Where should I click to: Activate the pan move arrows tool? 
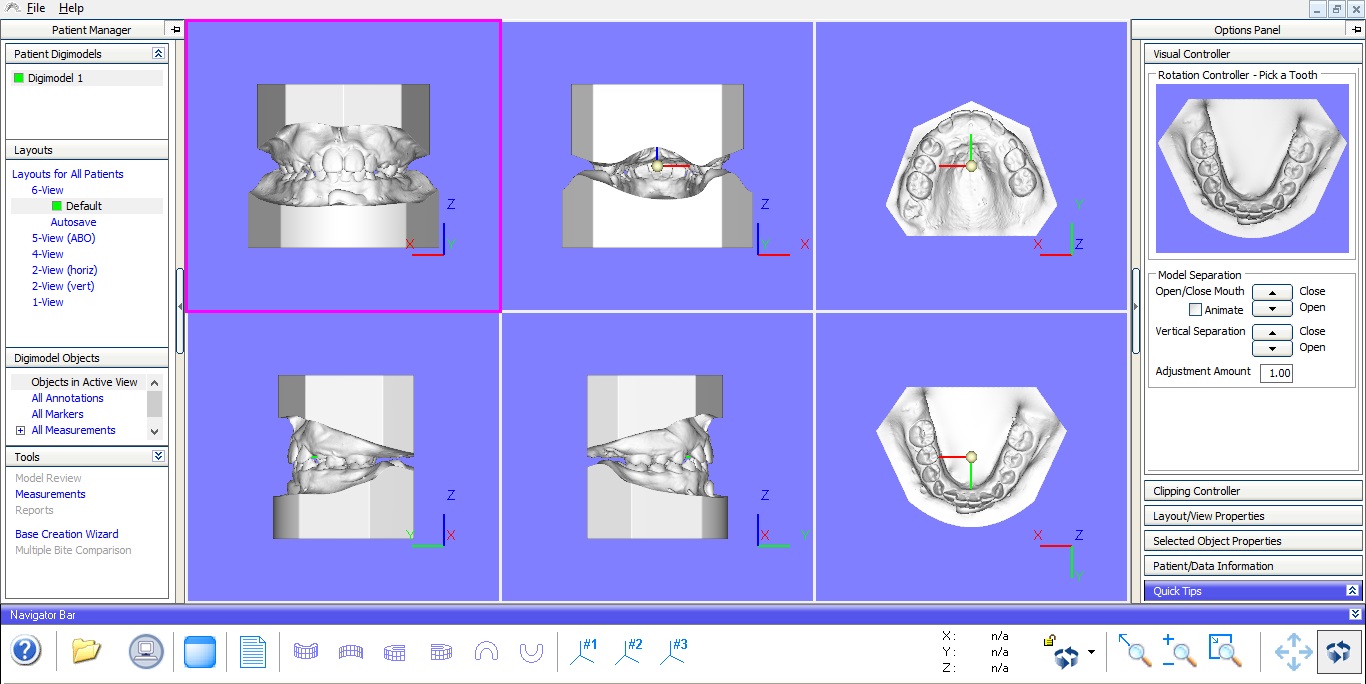coord(1293,652)
